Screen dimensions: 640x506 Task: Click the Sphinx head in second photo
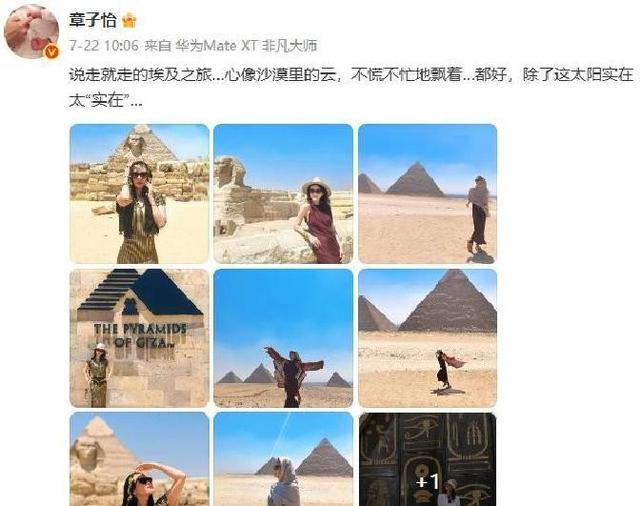(230, 171)
